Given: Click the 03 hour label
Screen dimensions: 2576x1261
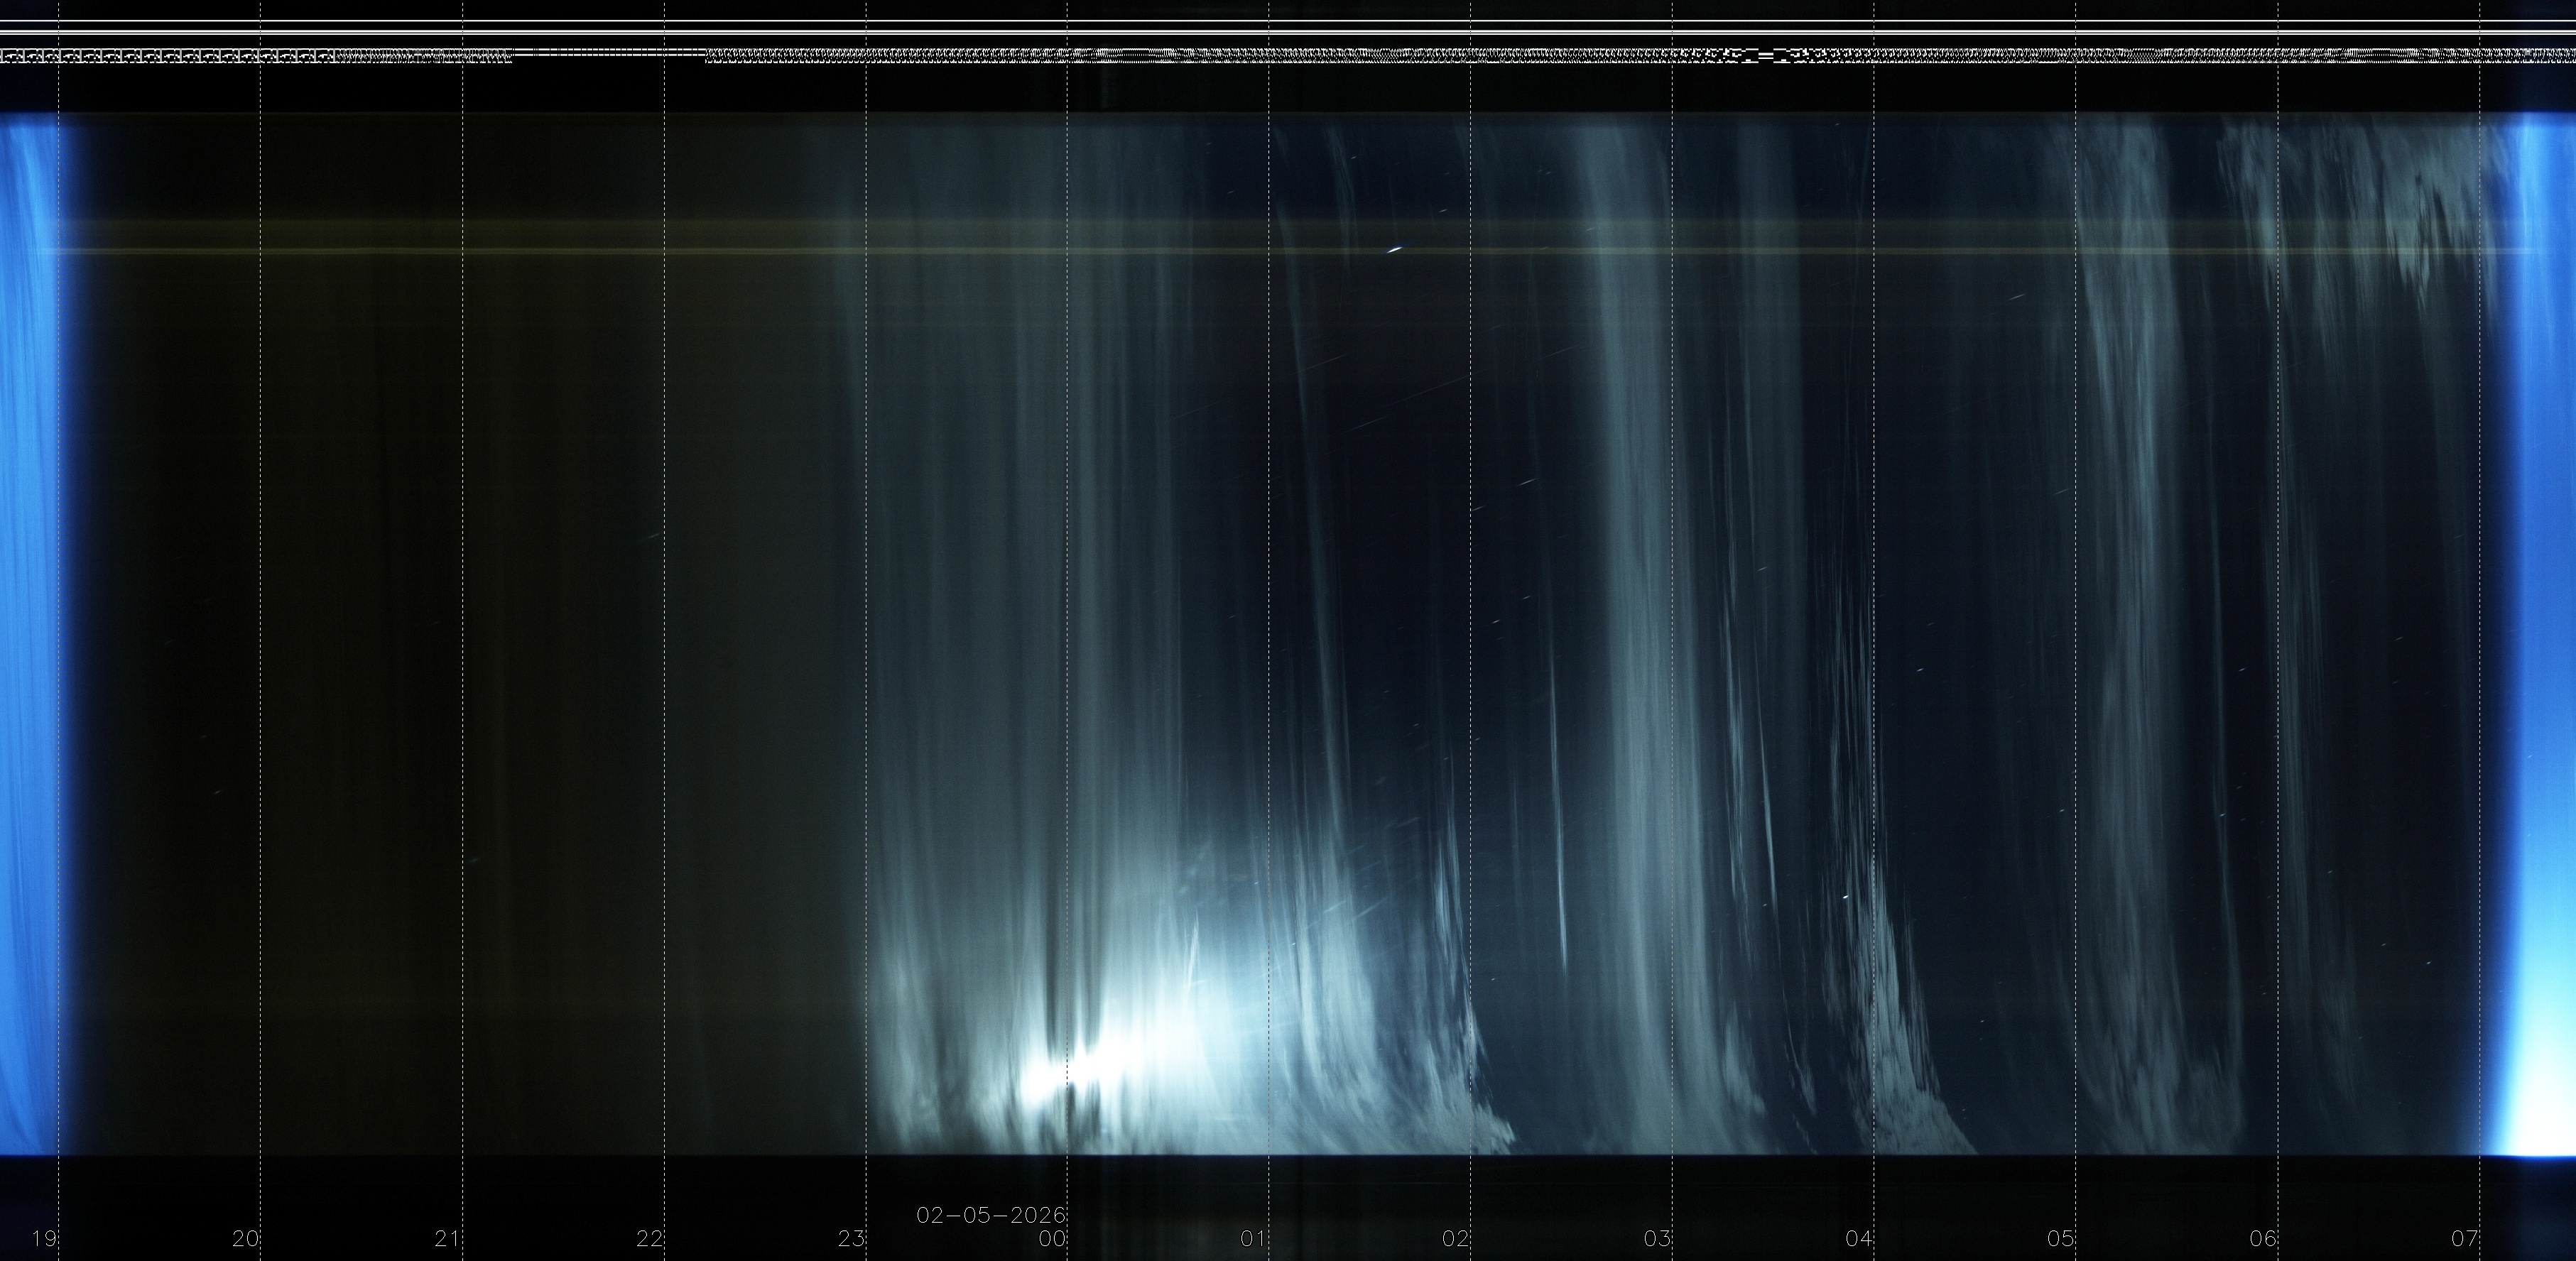Looking at the screenshot, I should tap(1658, 1239).
